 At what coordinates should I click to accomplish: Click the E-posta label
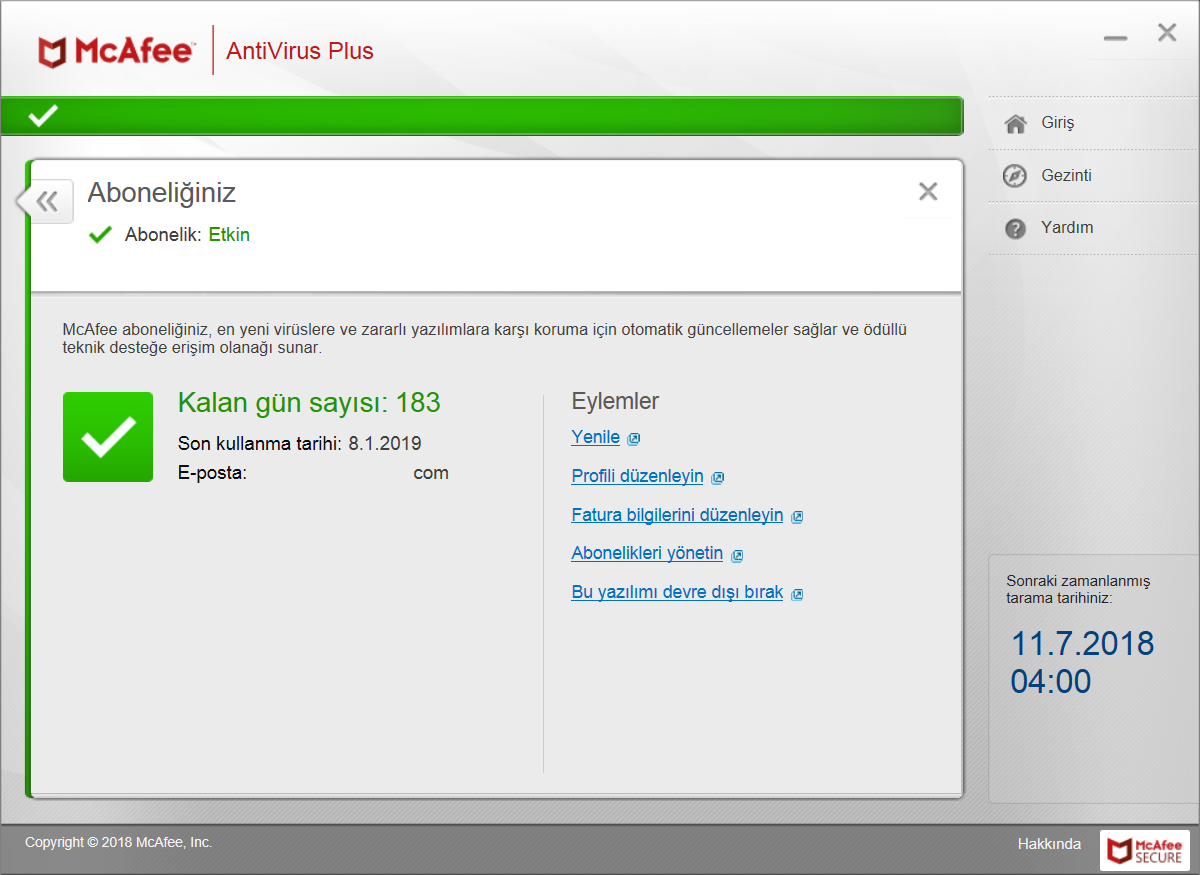pyautogui.click(x=212, y=473)
